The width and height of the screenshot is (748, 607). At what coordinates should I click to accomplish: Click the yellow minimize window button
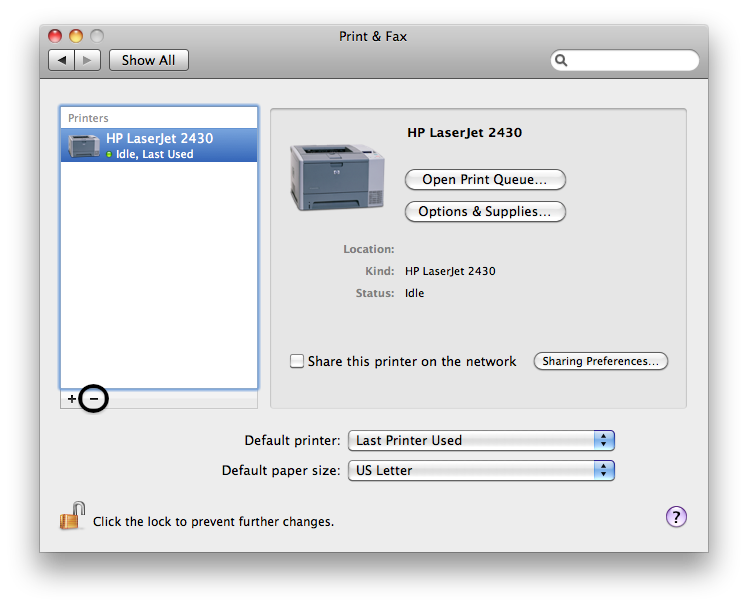point(77,37)
